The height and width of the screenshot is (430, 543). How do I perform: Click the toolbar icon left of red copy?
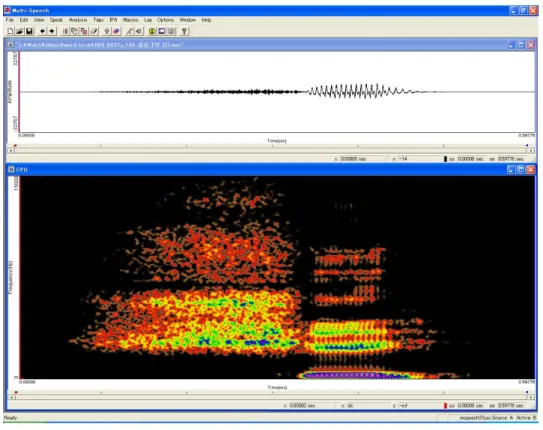point(74,31)
